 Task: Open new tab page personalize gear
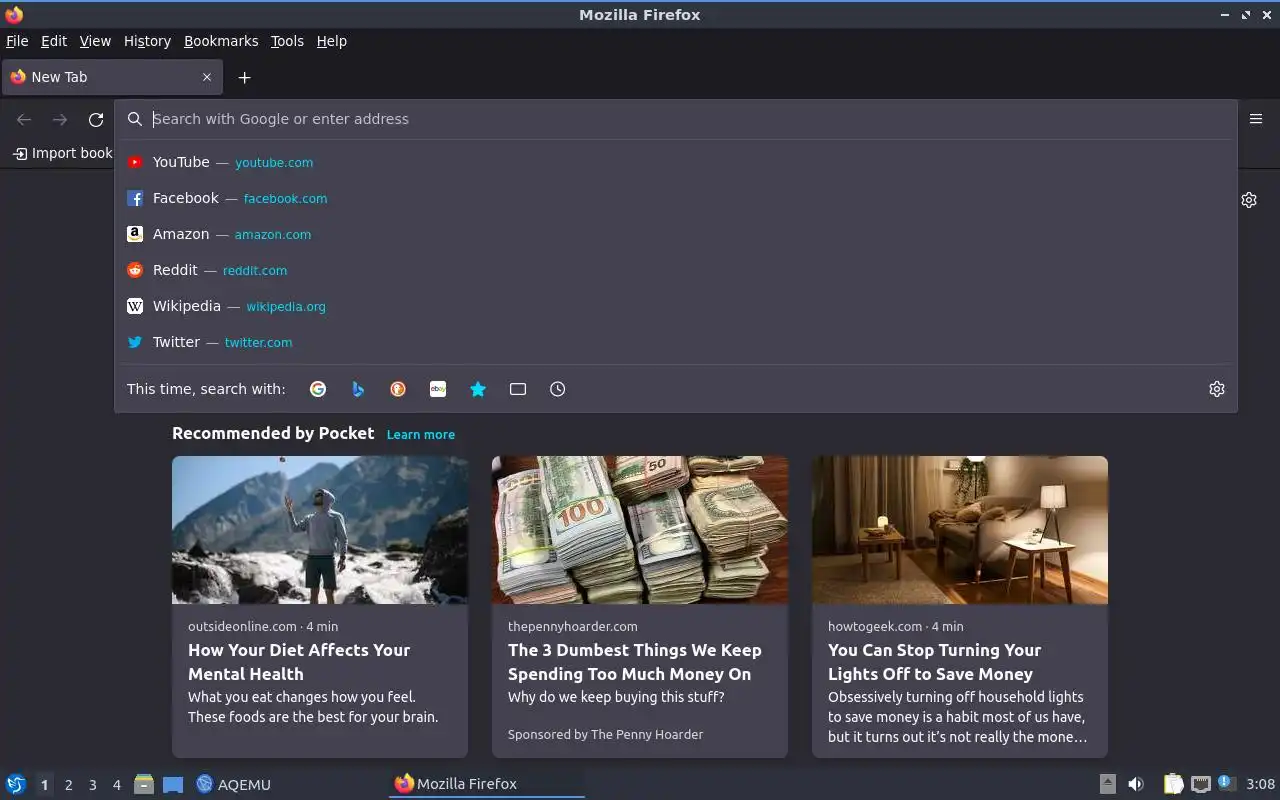click(x=1249, y=200)
